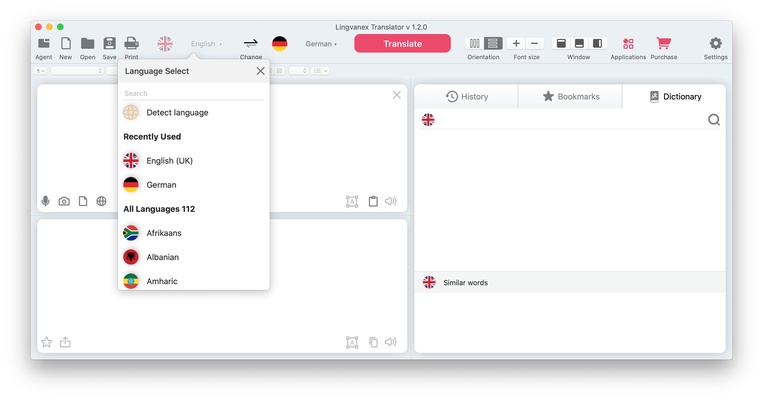Open the English source language dropdown
The height and width of the screenshot is (400, 763).
206,44
